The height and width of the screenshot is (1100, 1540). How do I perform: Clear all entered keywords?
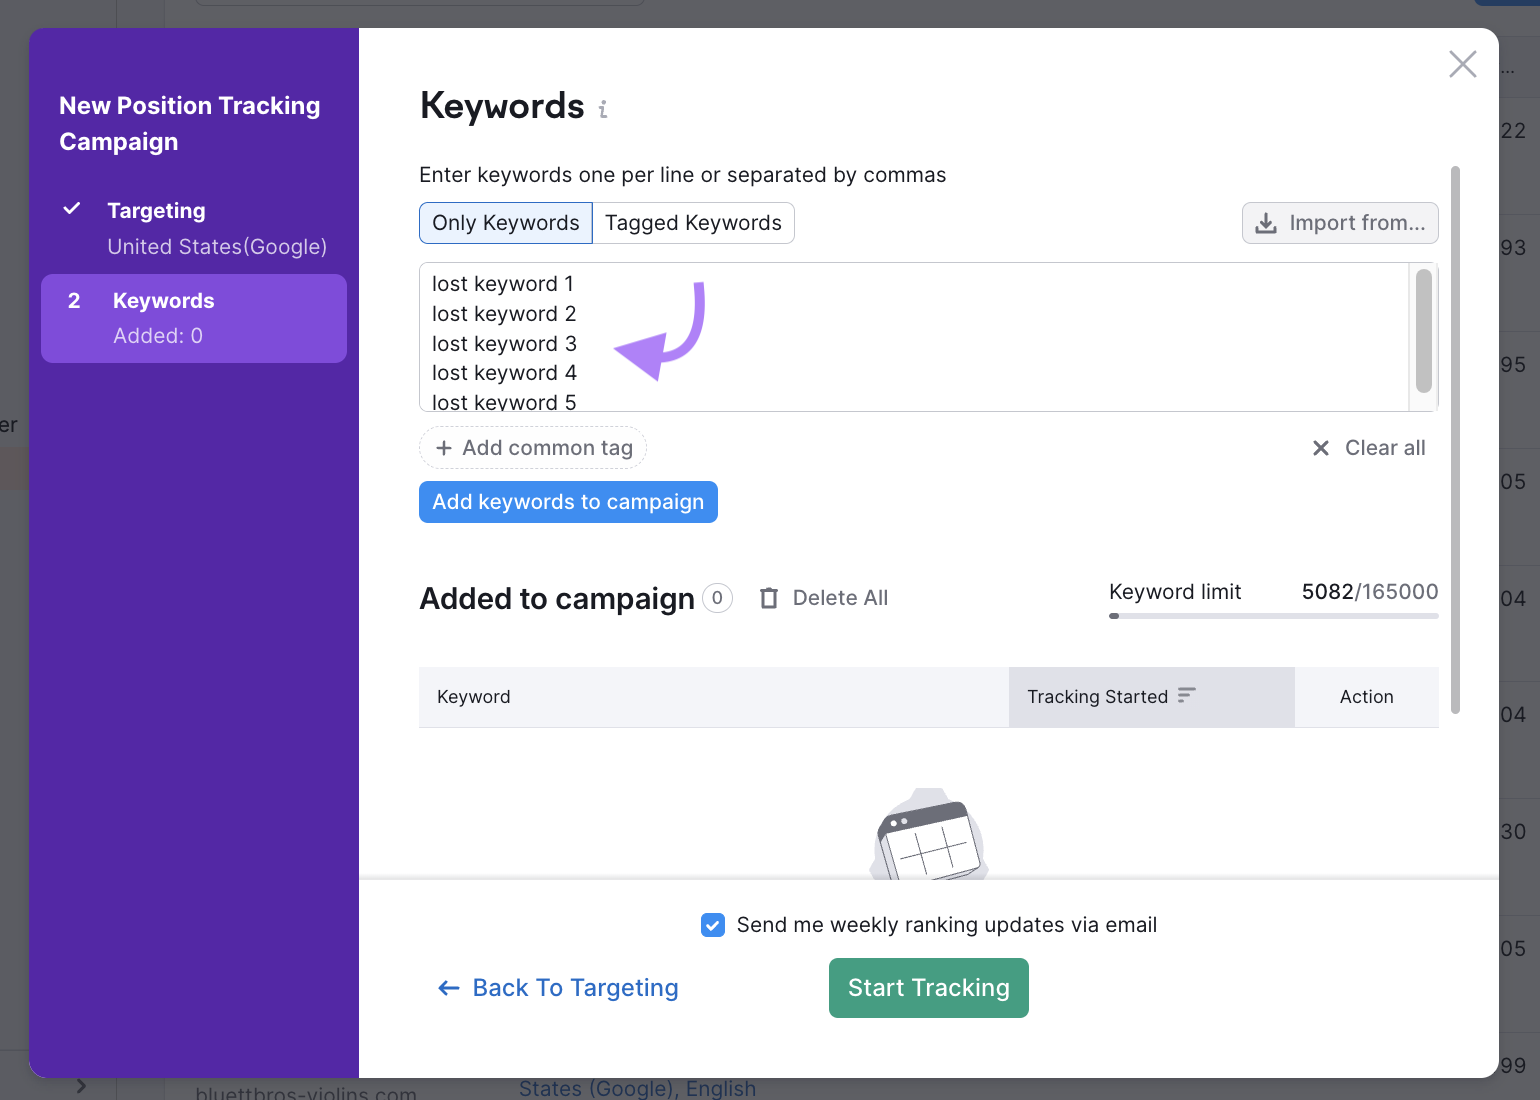[1369, 448]
